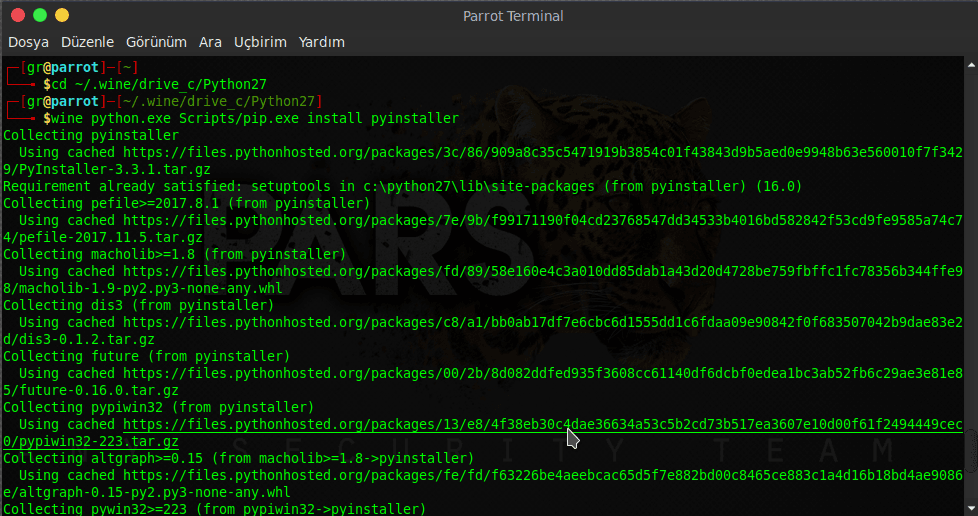Open the Yardım menu
Screen dimensions: 978x516
(321, 42)
